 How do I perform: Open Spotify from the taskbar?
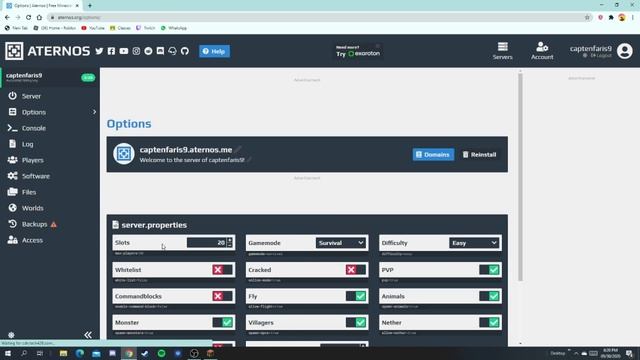click(162, 353)
